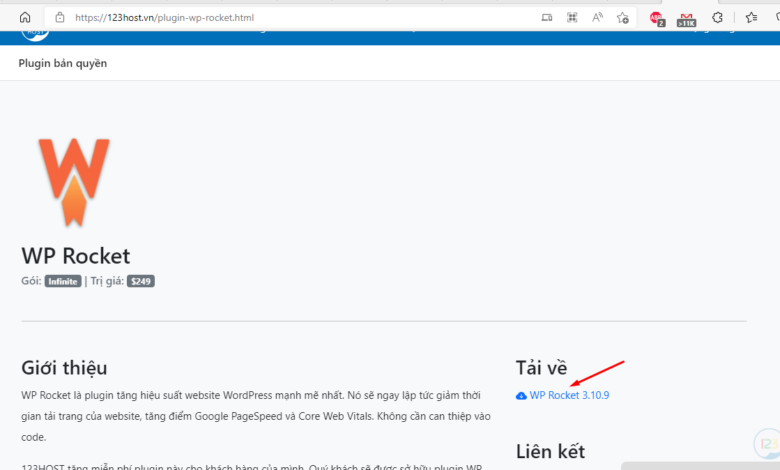780x470 pixels.
Task: View site security info via lock icon
Action: [x=60, y=18]
